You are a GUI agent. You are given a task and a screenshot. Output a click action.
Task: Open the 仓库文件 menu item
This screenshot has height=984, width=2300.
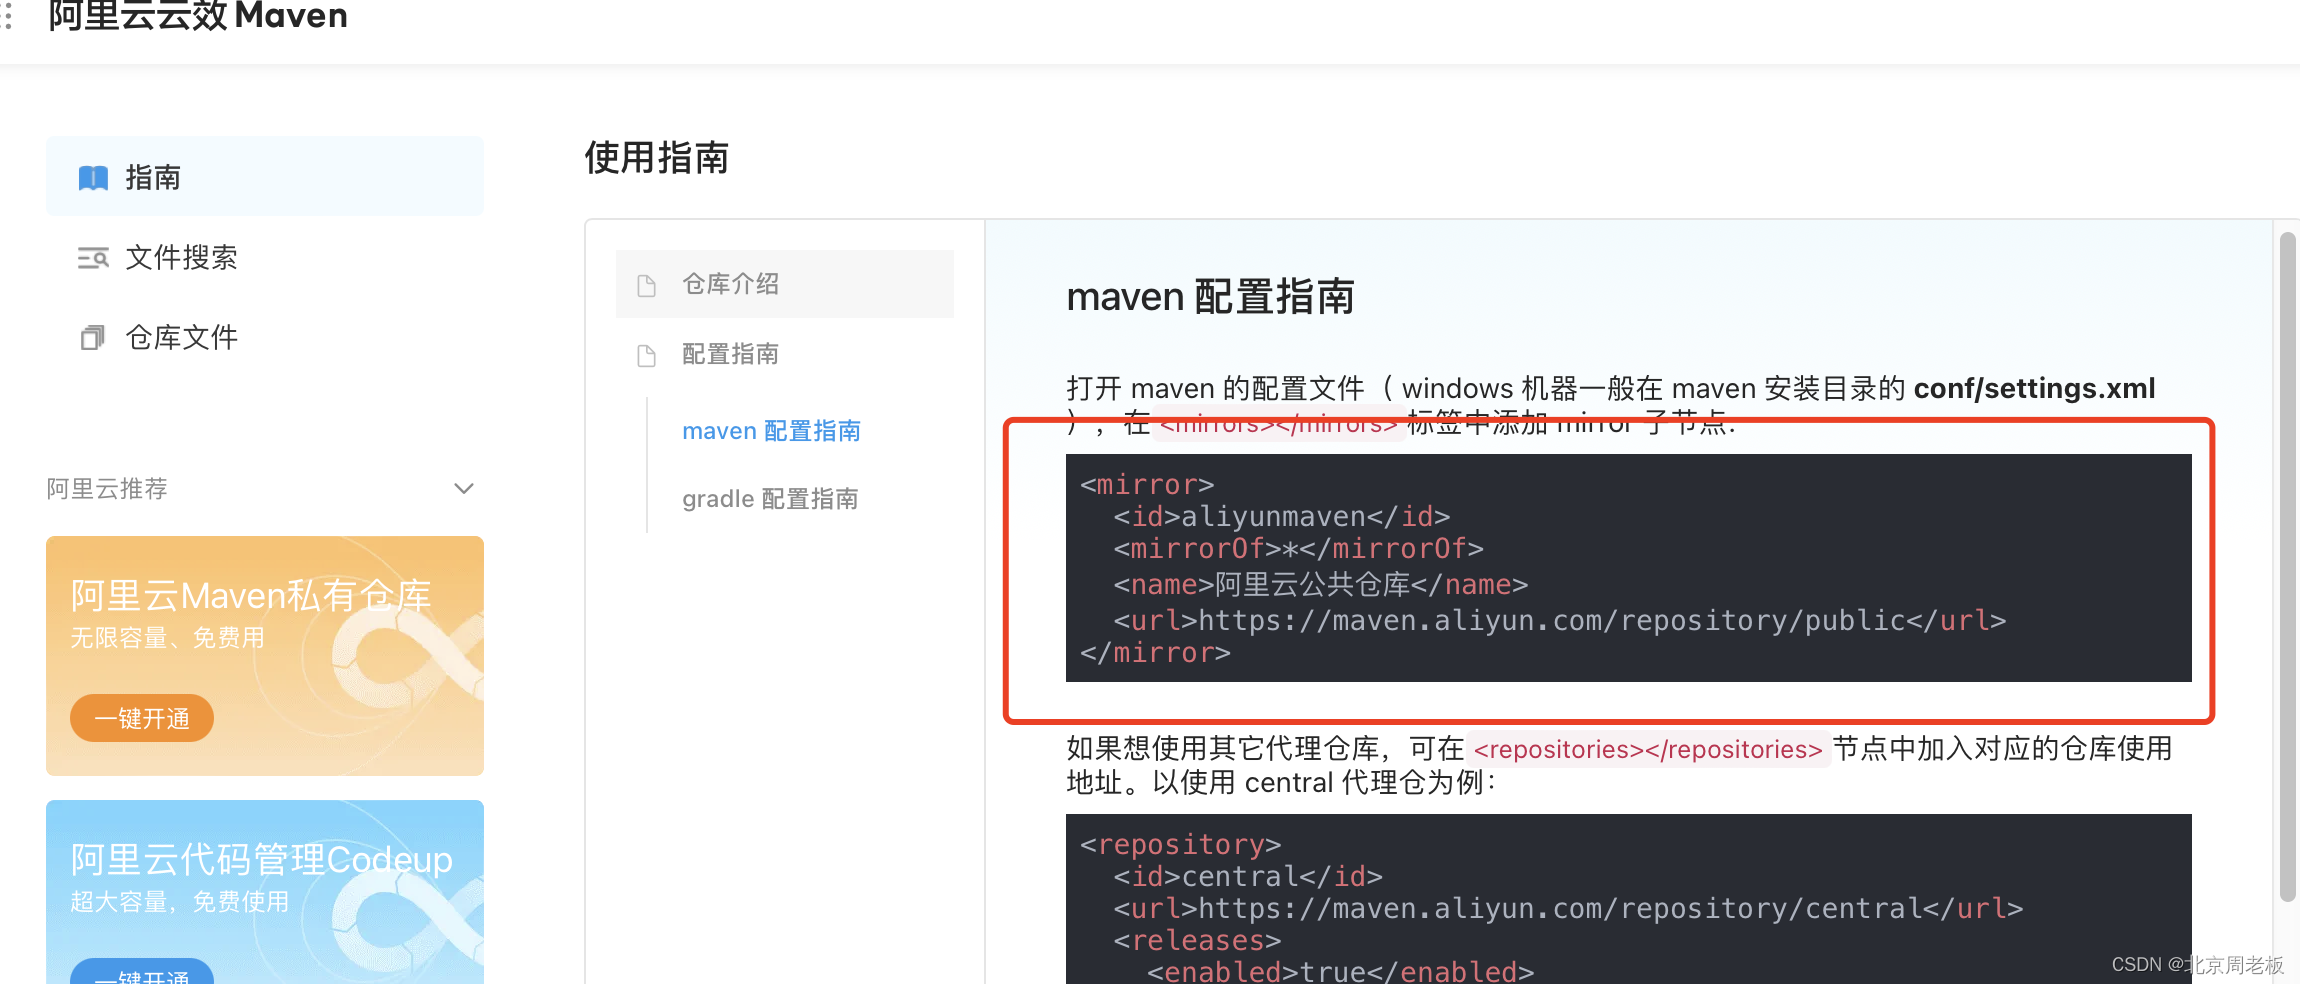click(x=265, y=337)
